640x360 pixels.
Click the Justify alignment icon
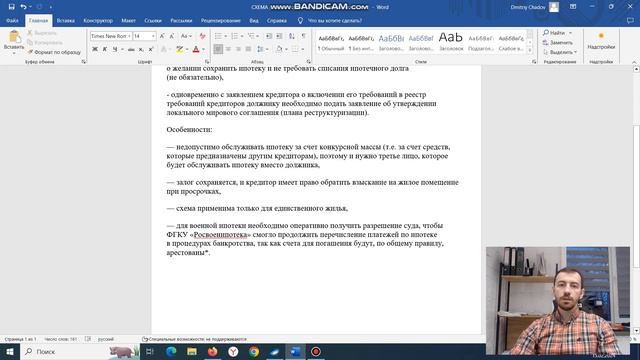(248, 49)
